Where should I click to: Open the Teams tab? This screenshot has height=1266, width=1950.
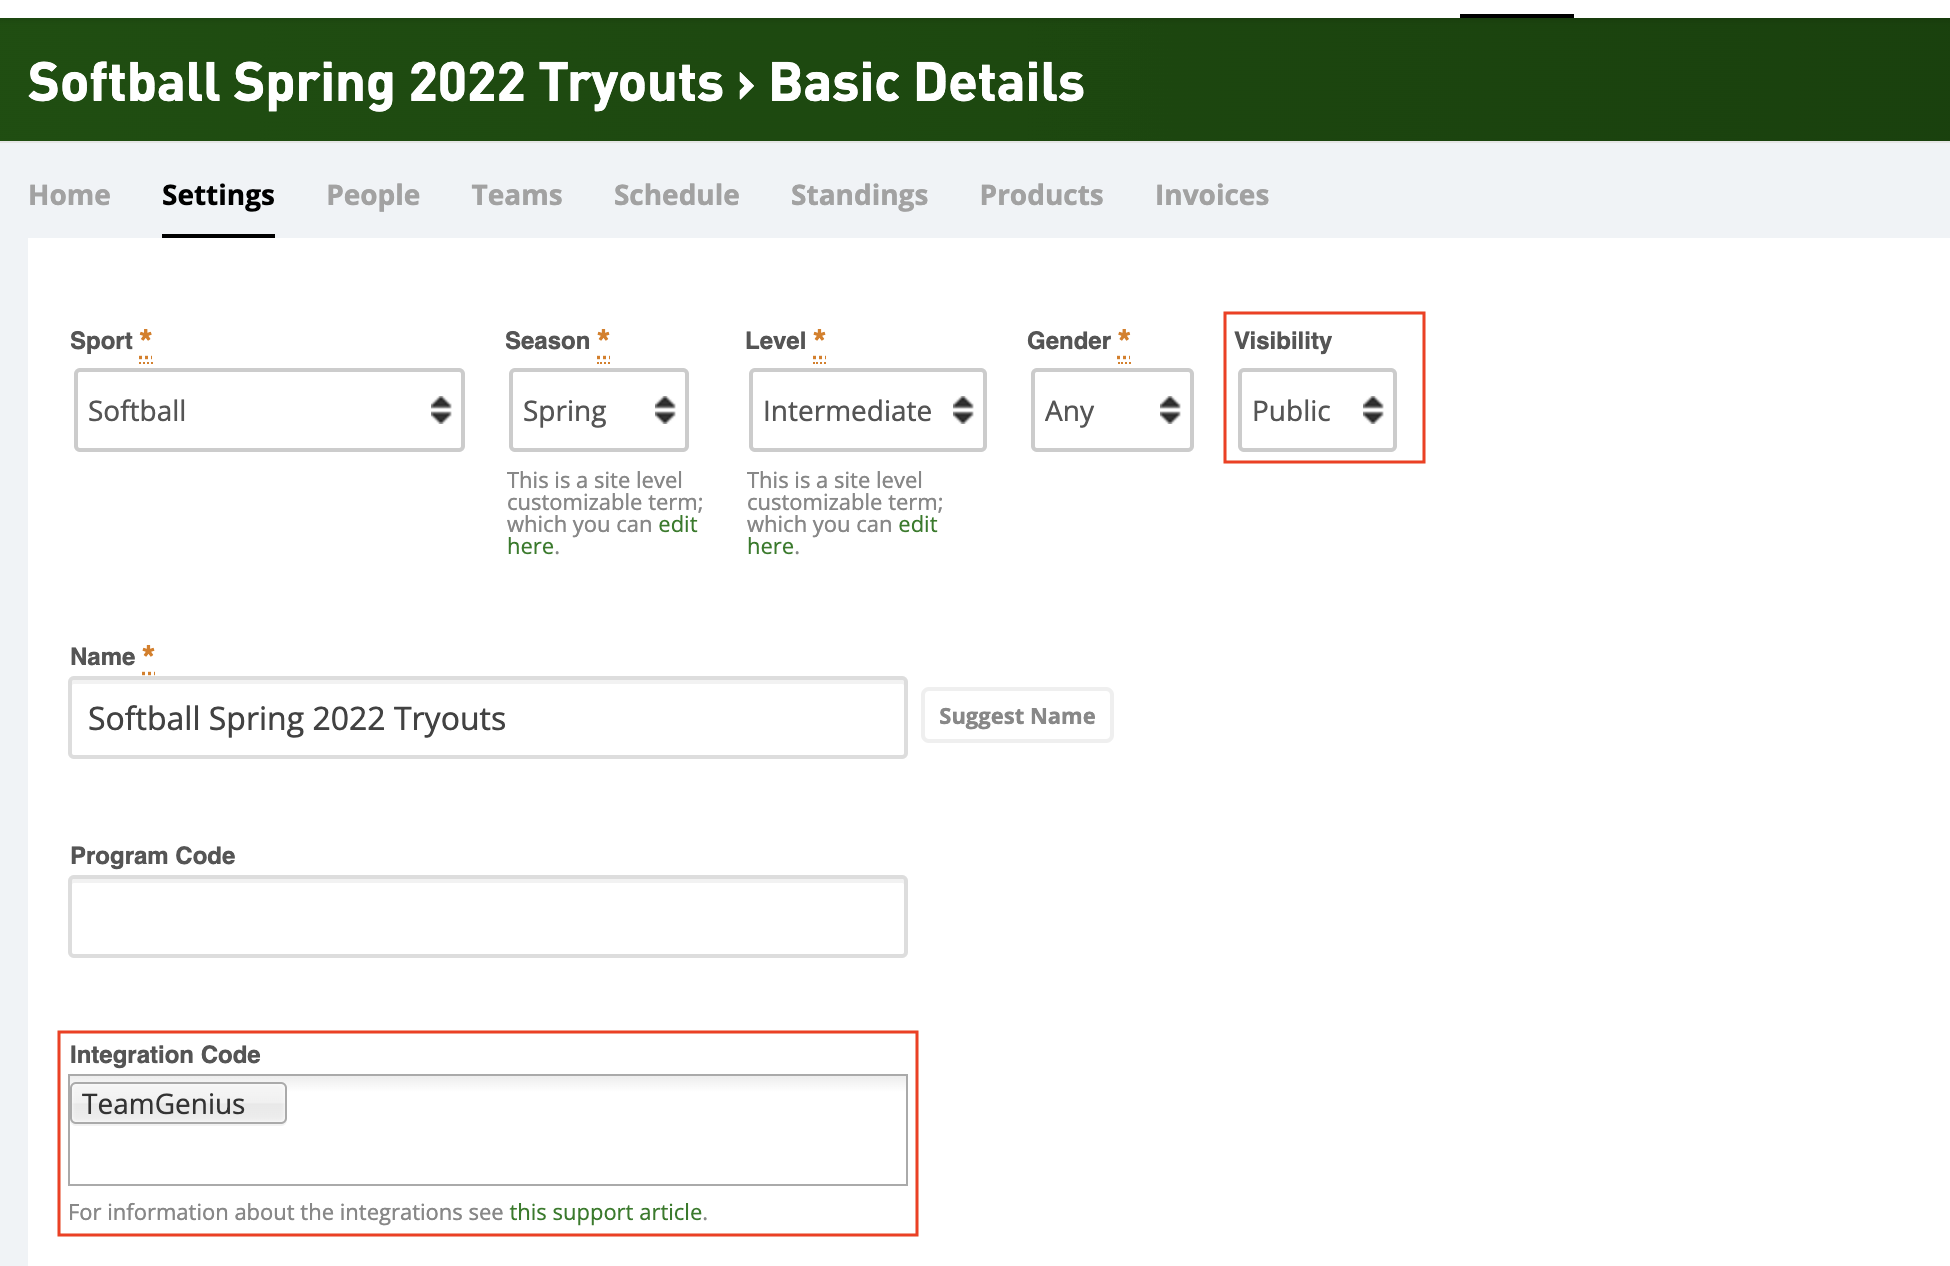point(516,195)
